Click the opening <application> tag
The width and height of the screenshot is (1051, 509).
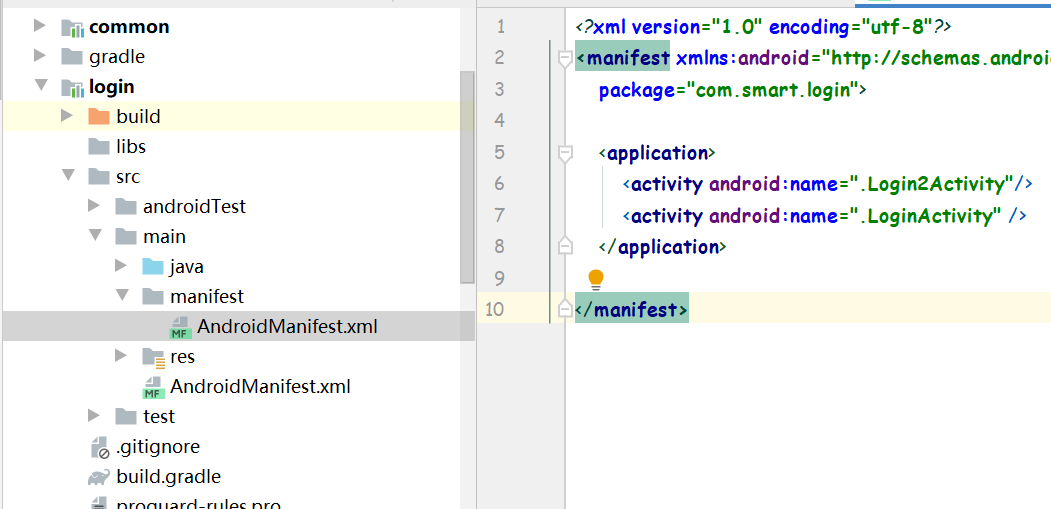click(x=657, y=153)
